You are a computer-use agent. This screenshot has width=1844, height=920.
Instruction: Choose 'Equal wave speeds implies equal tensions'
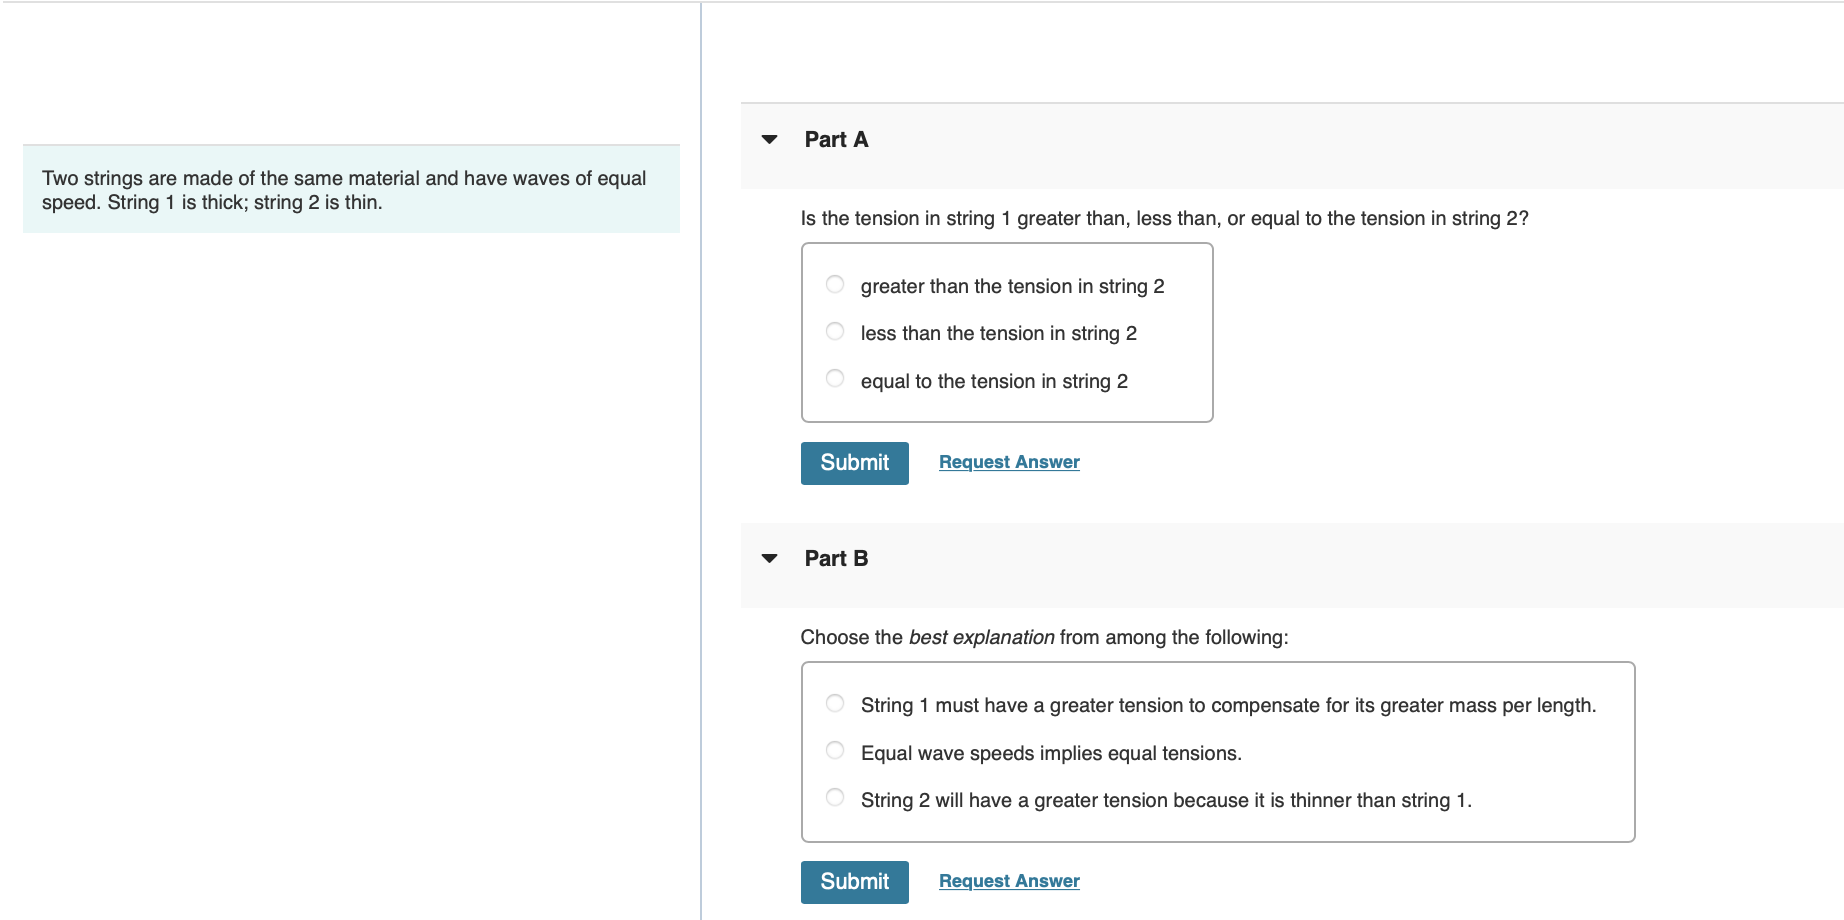[x=835, y=751]
